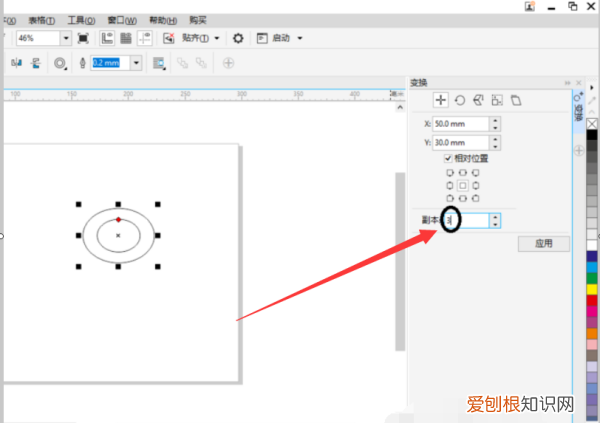Viewport: 600px width, 423px height.
Task: Select the Size transform icon
Action: pyautogui.click(x=497, y=100)
